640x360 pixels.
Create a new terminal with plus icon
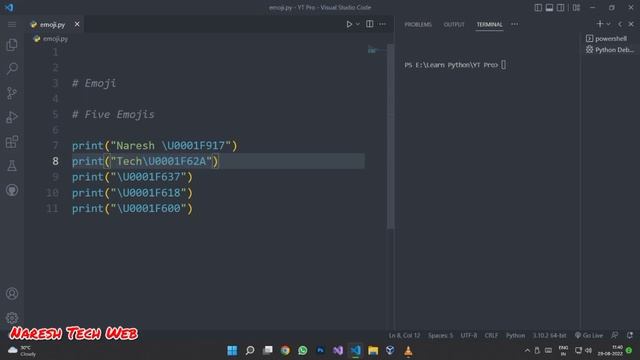(x=600, y=24)
